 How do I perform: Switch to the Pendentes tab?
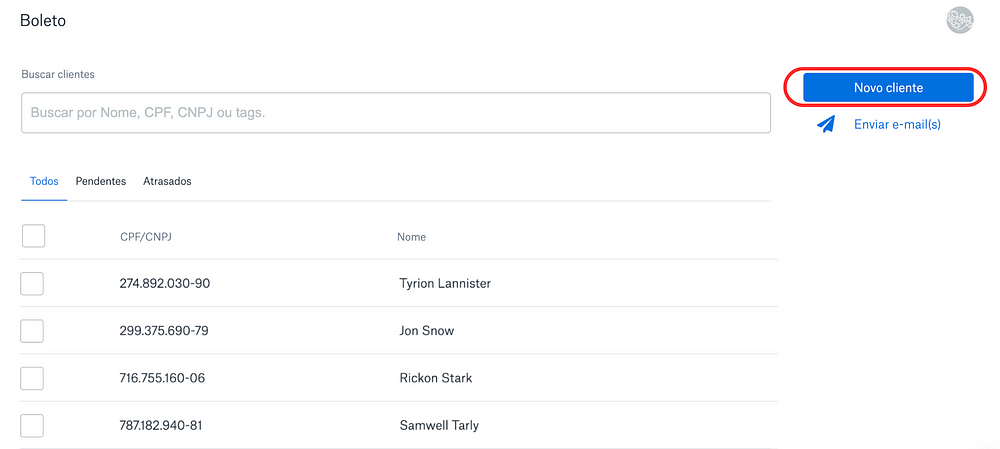pos(101,181)
